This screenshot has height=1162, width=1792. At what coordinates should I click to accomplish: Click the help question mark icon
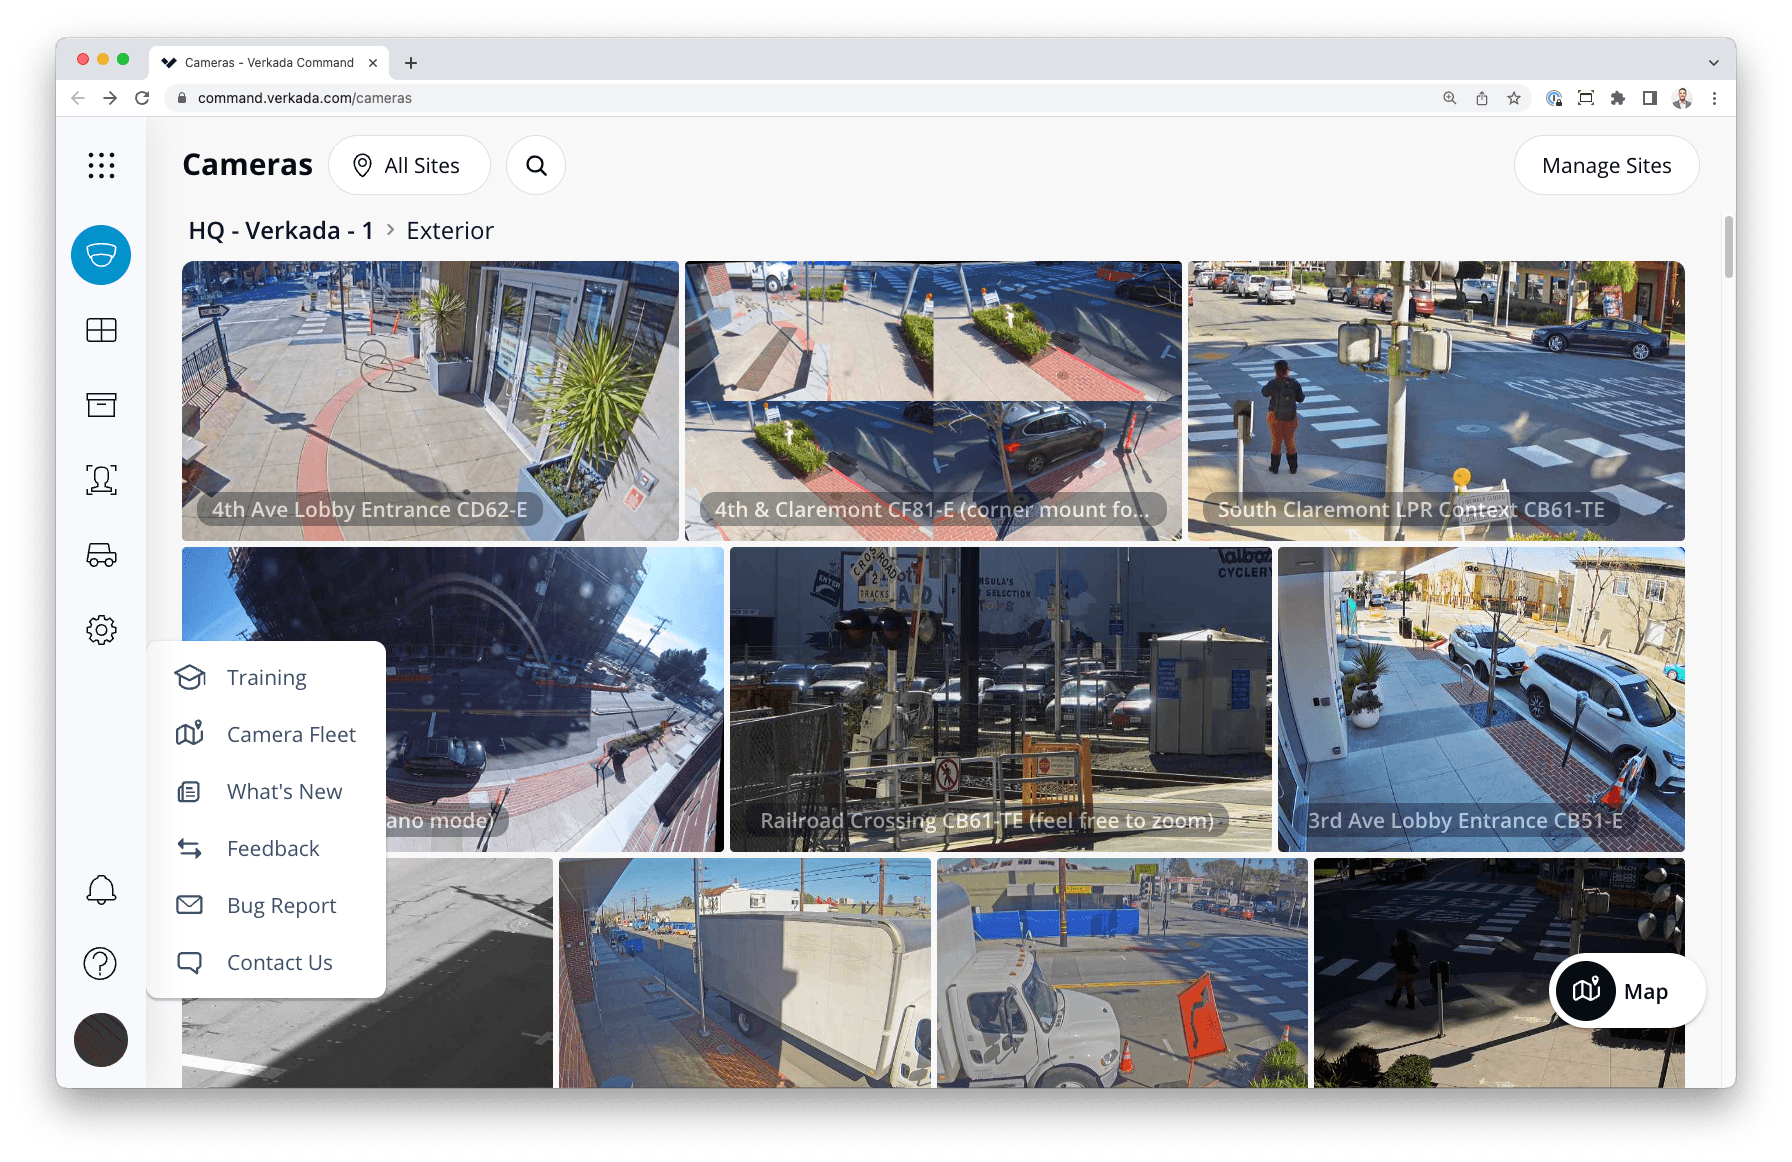click(x=101, y=964)
